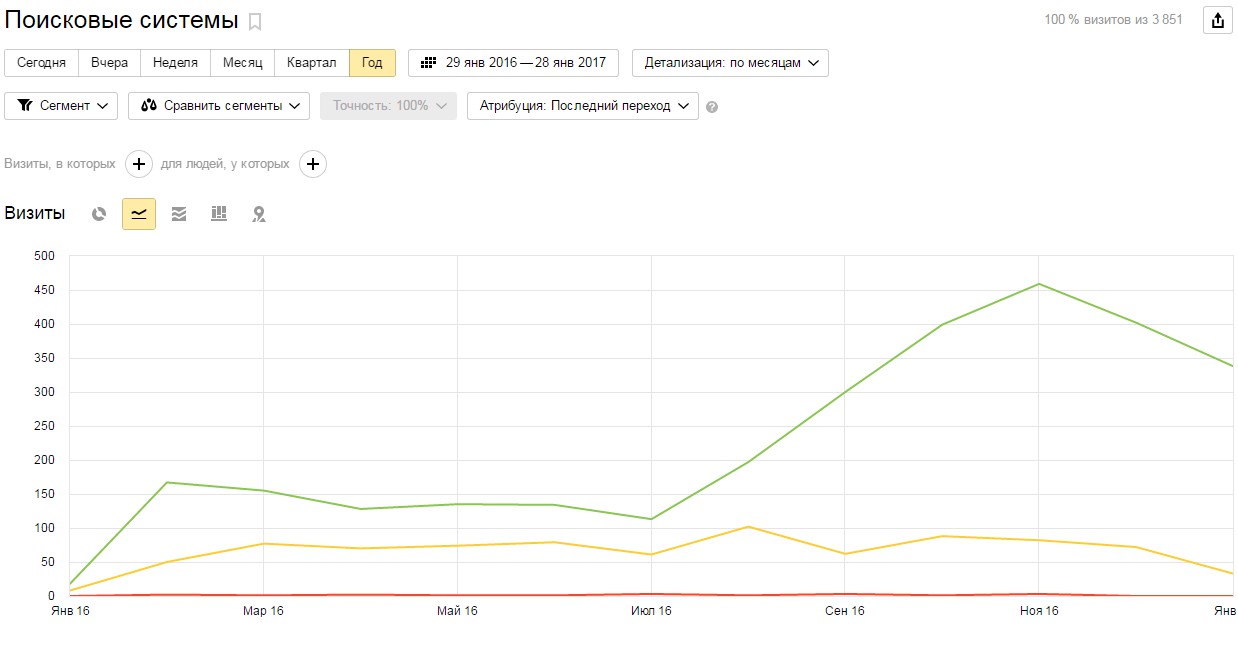
Task: Open the attribution help question mark
Action: (712, 107)
